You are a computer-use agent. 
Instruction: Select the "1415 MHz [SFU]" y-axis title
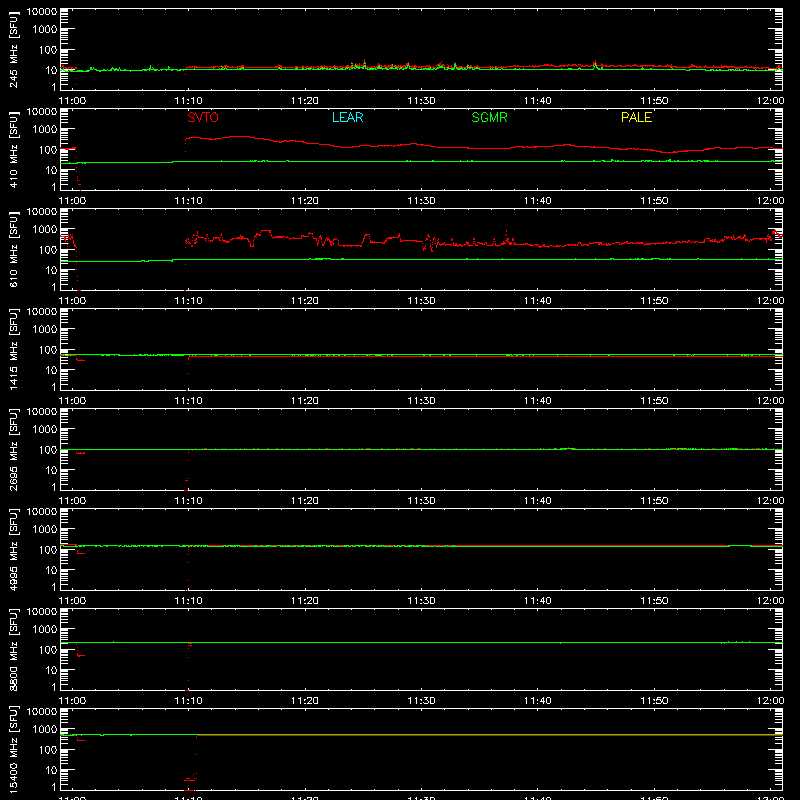point(13,349)
